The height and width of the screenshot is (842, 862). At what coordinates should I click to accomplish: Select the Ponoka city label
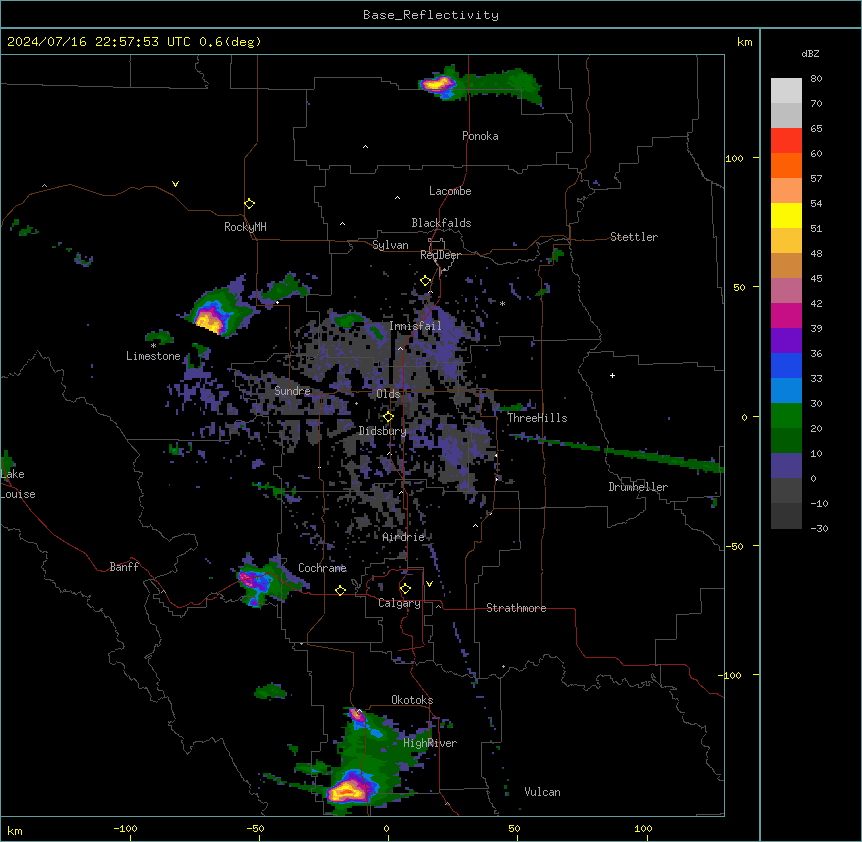coord(480,136)
